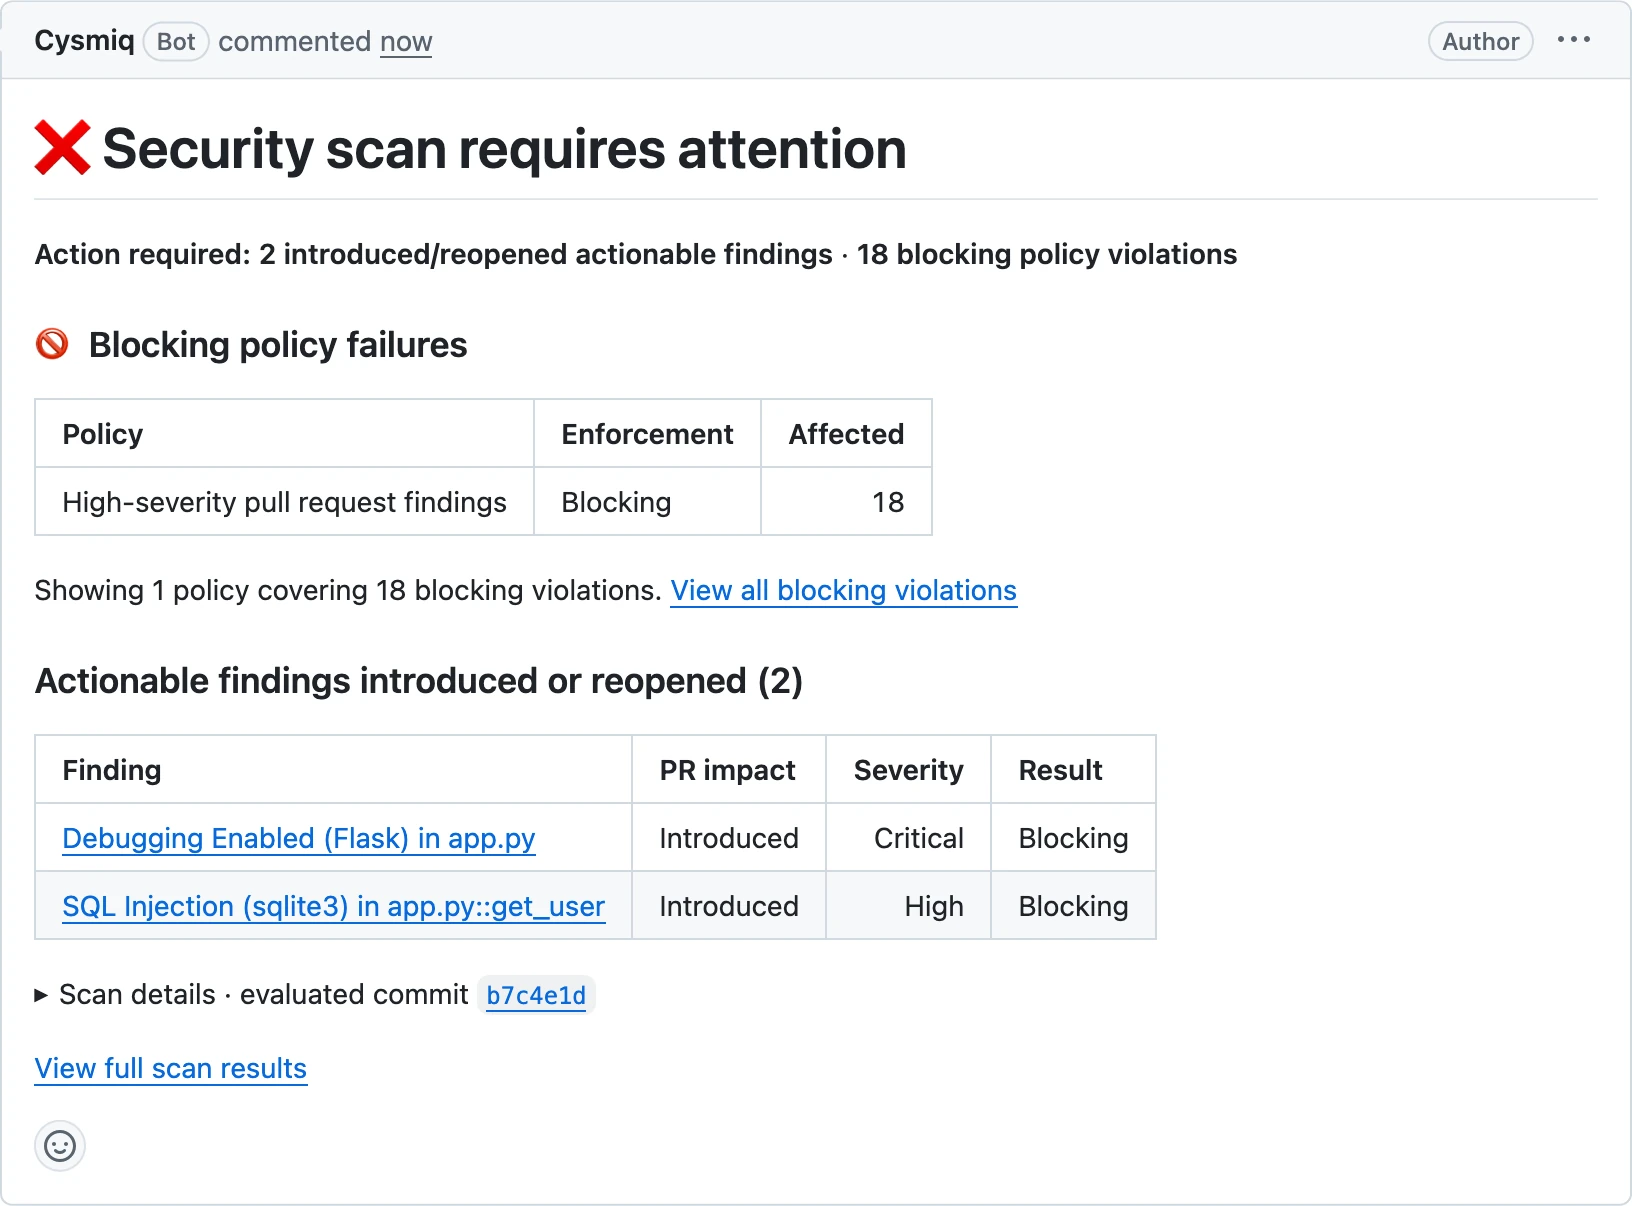Select the 'Action required' summary line
The height and width of the screenshot is (1206, 1632).
[636, 254]
